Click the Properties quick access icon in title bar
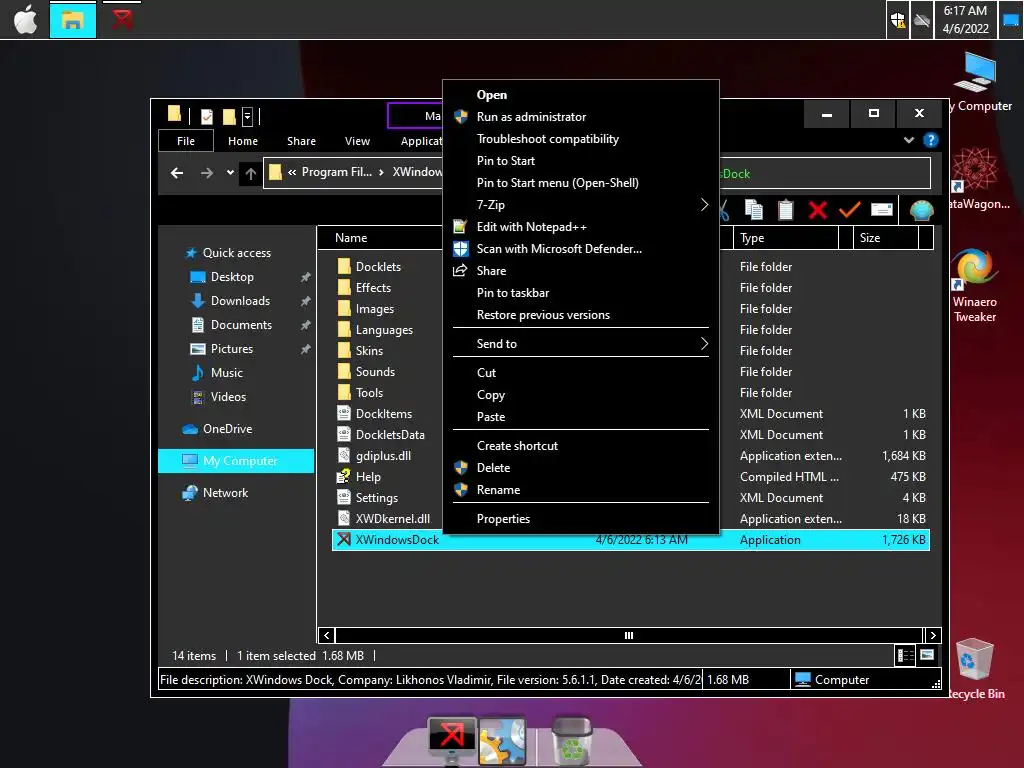This screenshot has width=1024, height=768. click(207, 116)
